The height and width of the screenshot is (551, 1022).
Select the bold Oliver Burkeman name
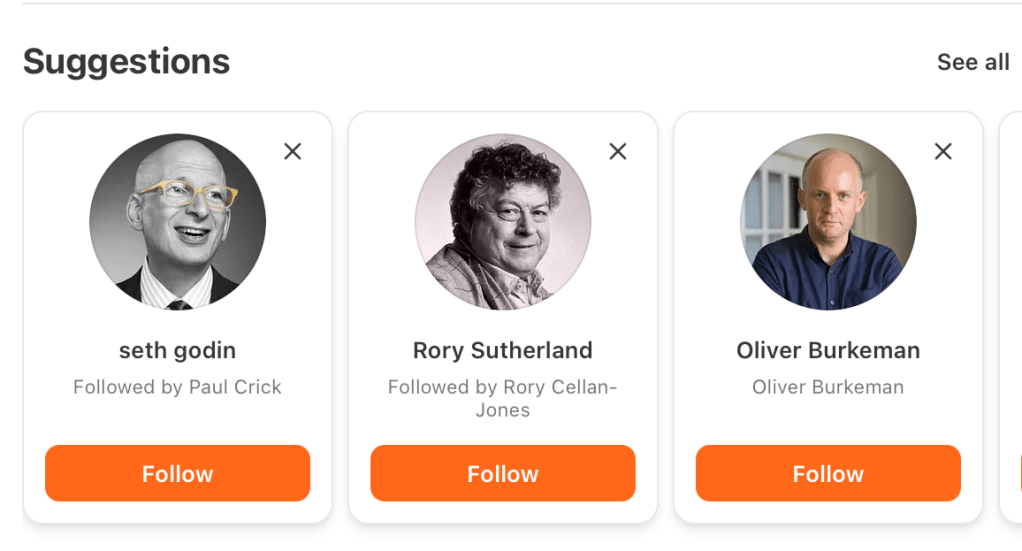point(828,351)
